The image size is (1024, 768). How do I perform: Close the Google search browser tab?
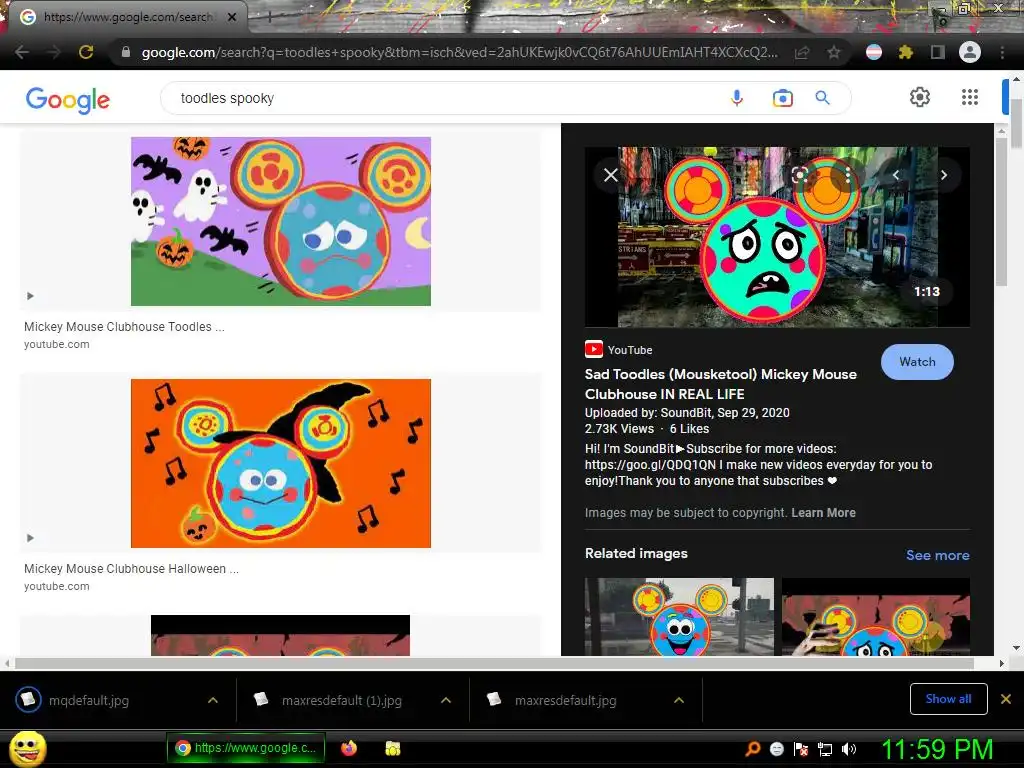[232, 17]
